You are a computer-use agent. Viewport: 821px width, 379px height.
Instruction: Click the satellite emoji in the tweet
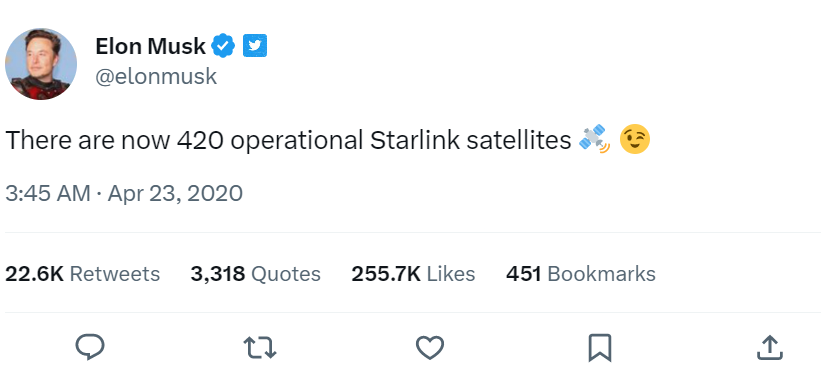pyautogui.click(x=595, y=140)
